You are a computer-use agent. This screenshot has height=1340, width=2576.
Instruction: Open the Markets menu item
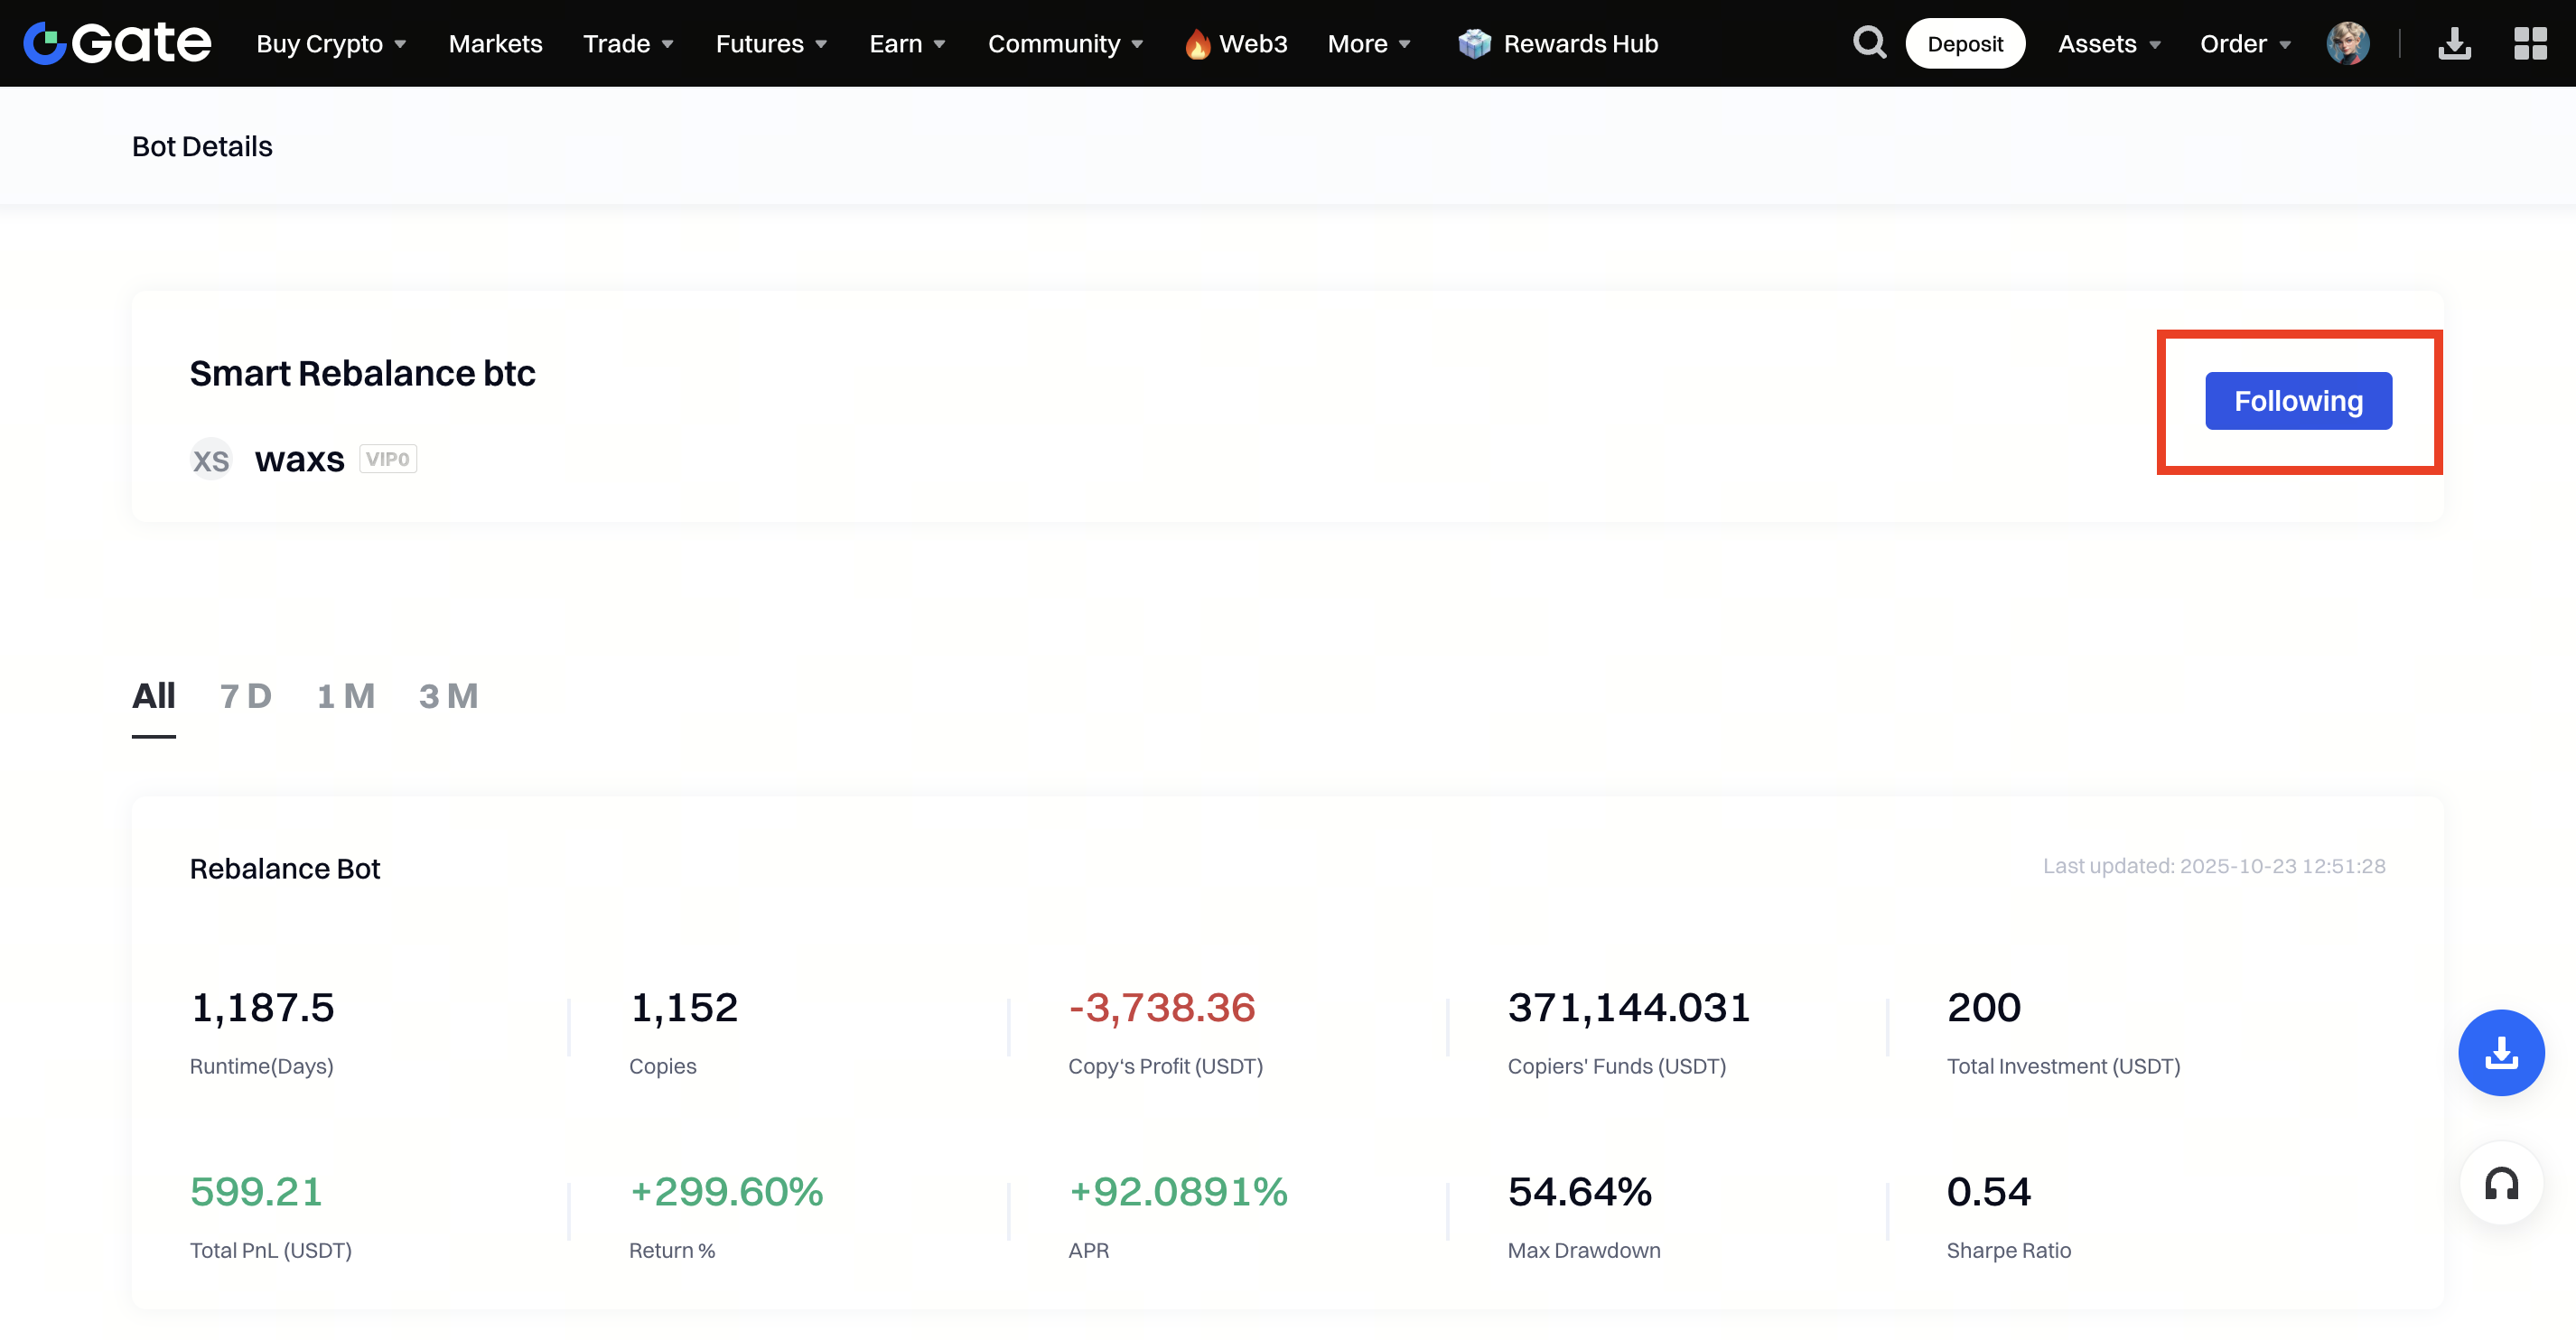pos(495,44)
